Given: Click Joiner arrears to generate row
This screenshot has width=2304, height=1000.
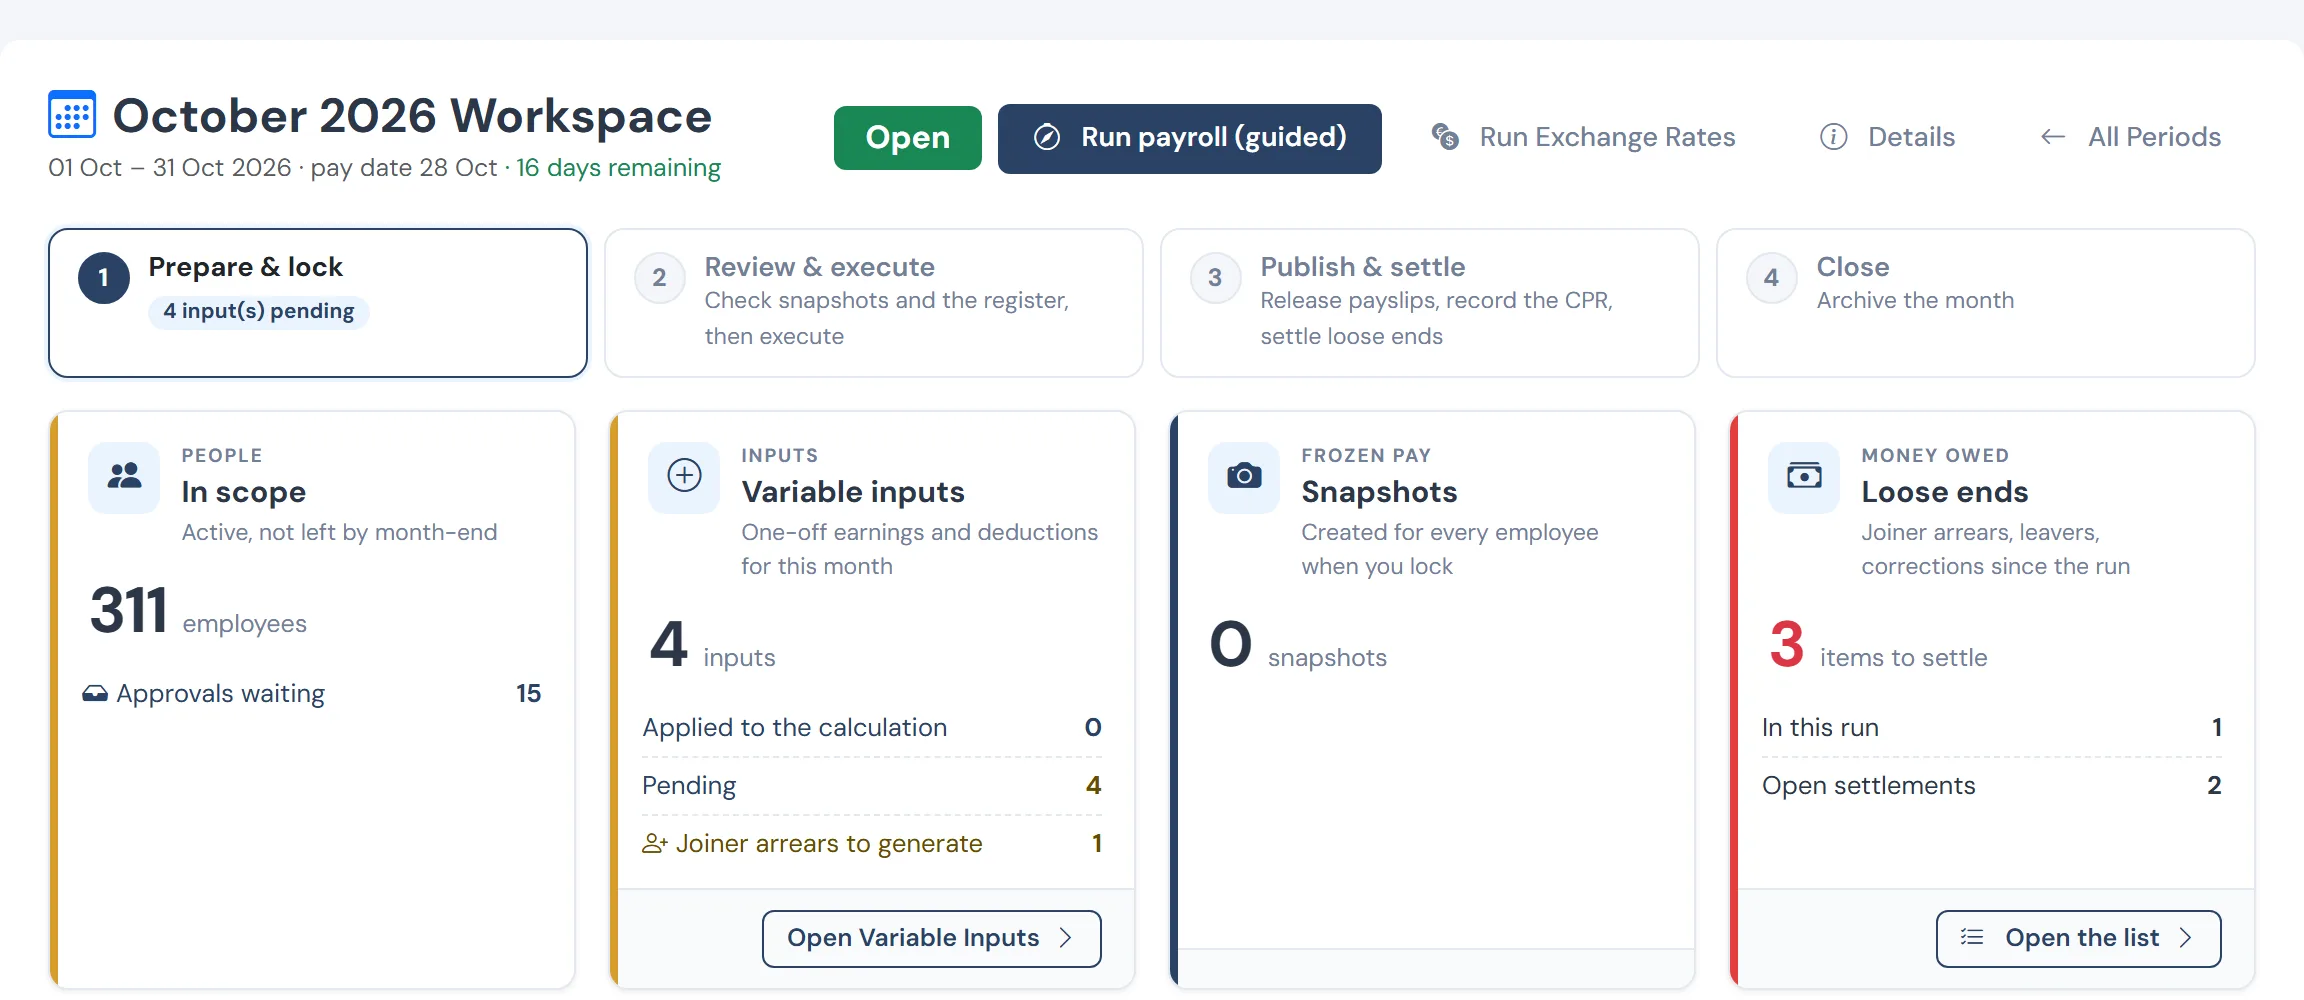Looking at the screenshot, I should (x=872, y=844).
